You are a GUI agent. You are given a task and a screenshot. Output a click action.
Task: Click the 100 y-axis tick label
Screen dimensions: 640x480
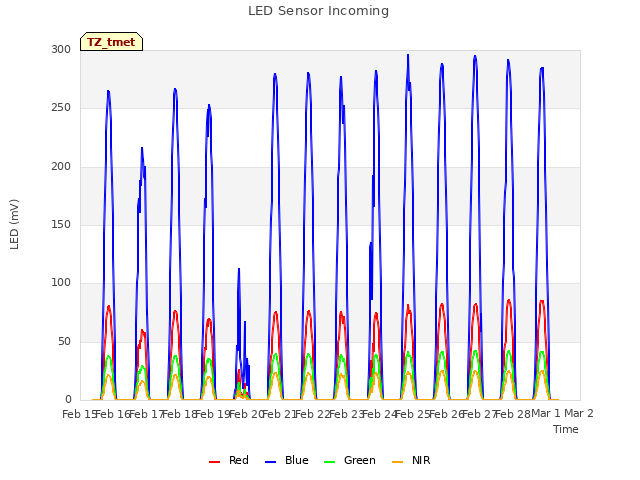pos(61,282)
